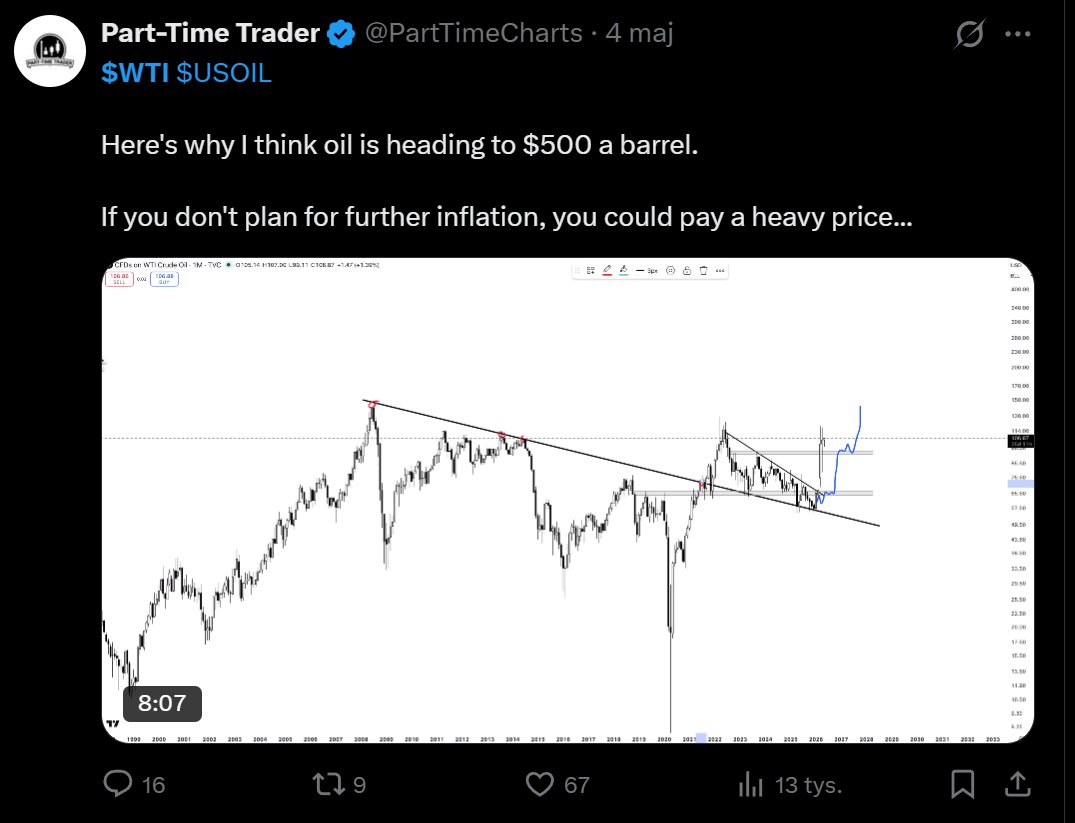This screenshot has height=823, width=1075.
Task: Bookmark this oil chart post
Action: (963, 784)
